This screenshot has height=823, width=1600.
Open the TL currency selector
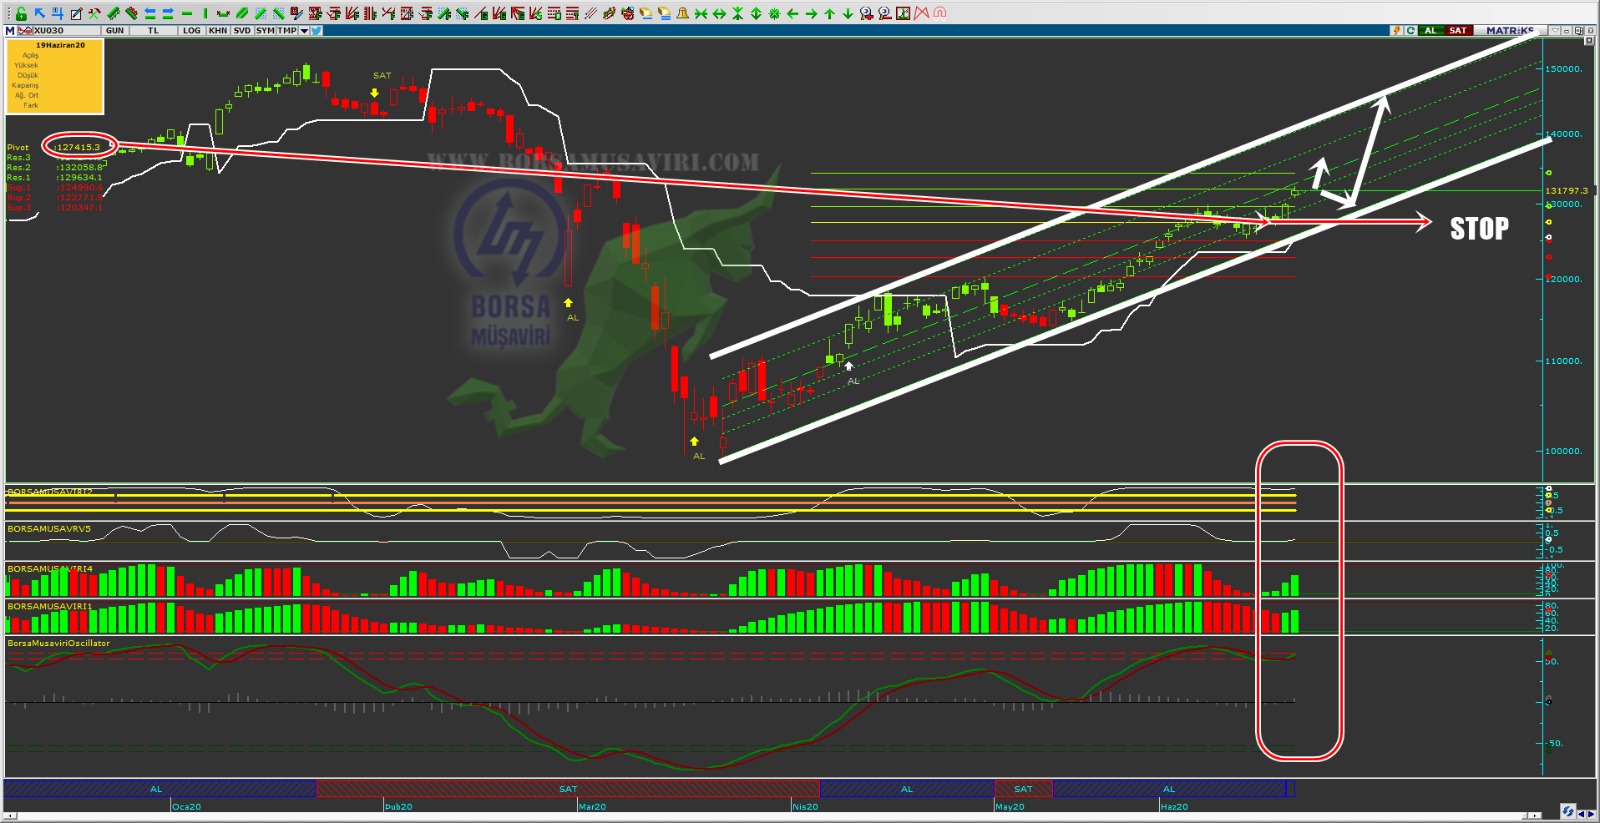tap(153, 30)
